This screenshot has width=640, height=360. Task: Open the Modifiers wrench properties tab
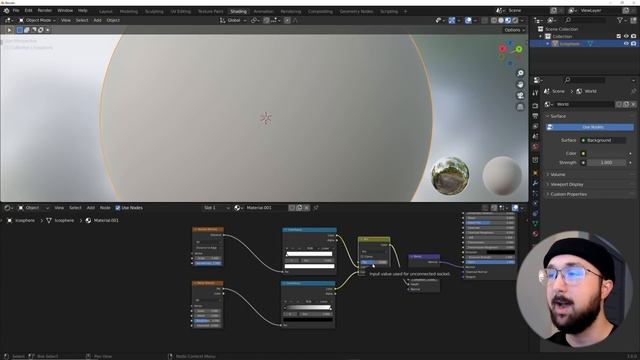click(x=535, y=183)
